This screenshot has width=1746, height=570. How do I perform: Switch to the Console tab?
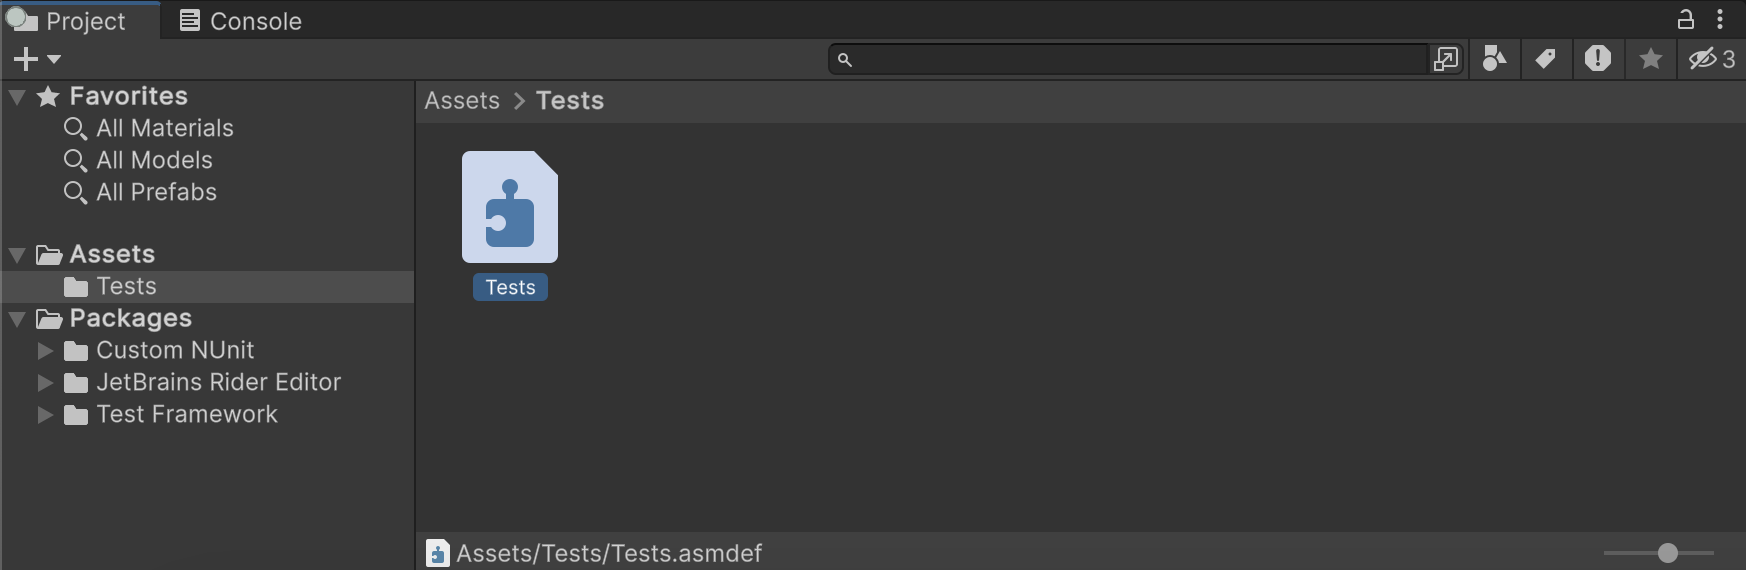241,21
